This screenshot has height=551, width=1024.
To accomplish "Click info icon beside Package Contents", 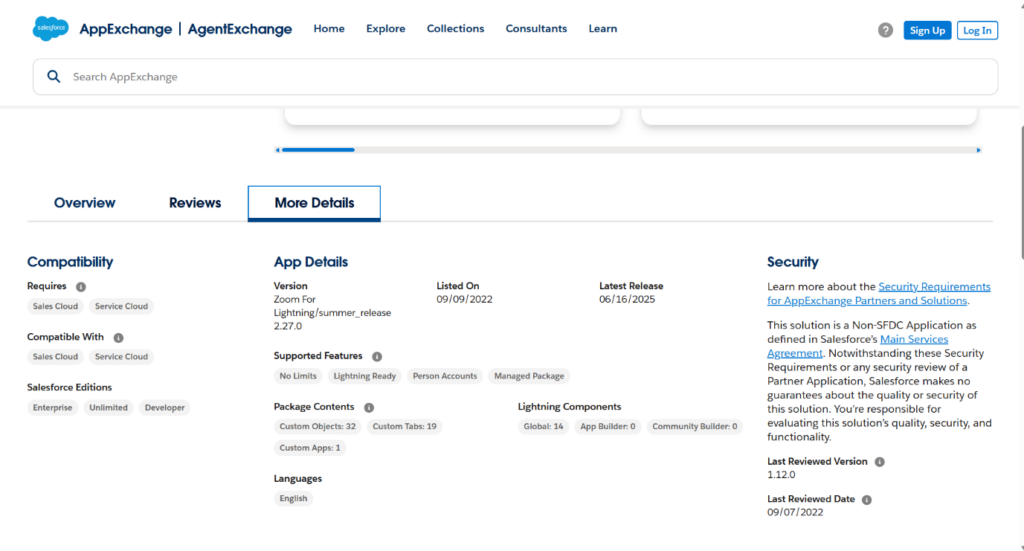I will (369, 408).
